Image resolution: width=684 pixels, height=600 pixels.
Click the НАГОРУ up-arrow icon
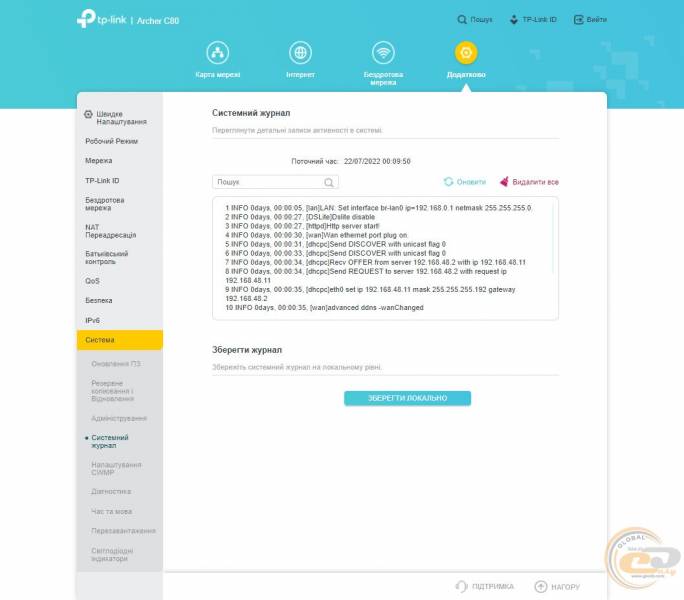pos(540,587)
